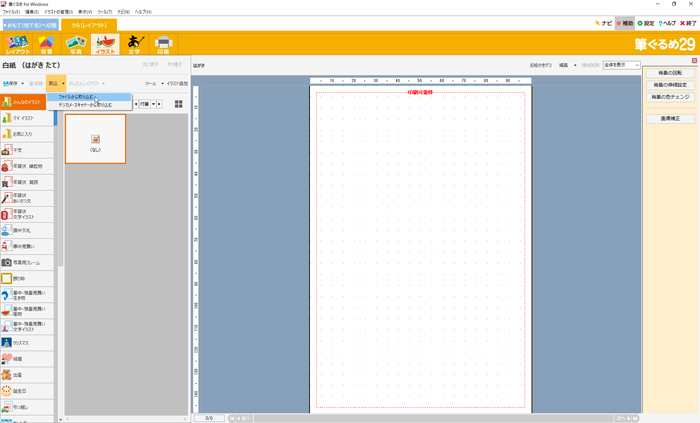Close the assist side panel
This screenshot has height=423, width=700.
point(694,61)
